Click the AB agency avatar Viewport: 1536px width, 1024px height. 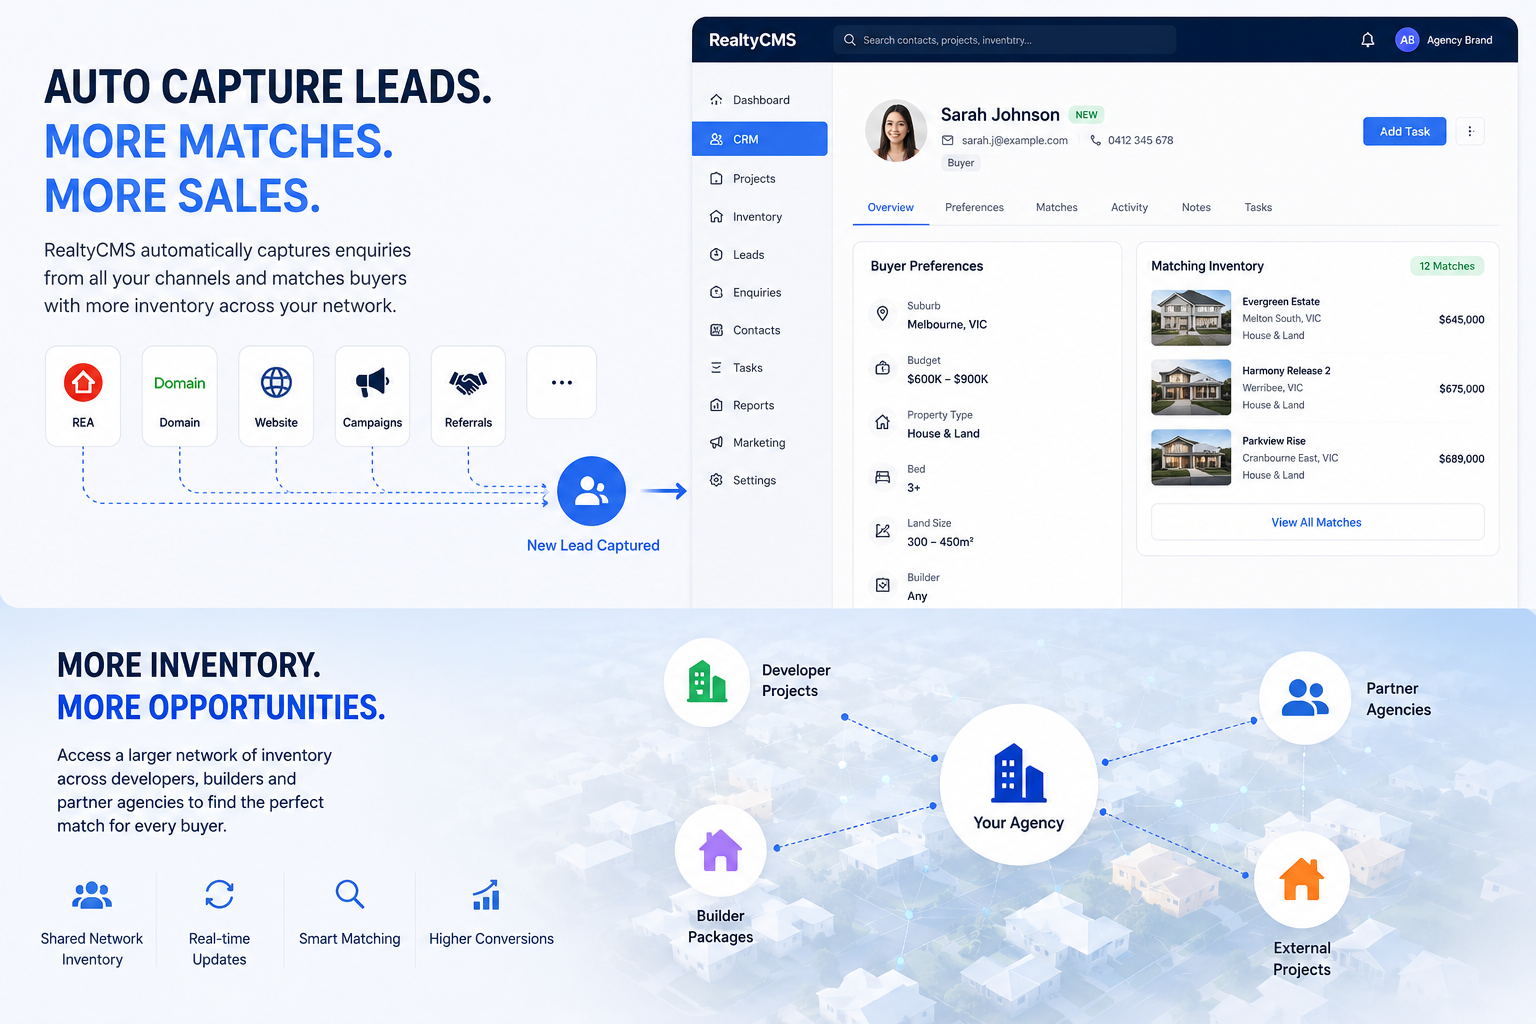coord(1407,40)
